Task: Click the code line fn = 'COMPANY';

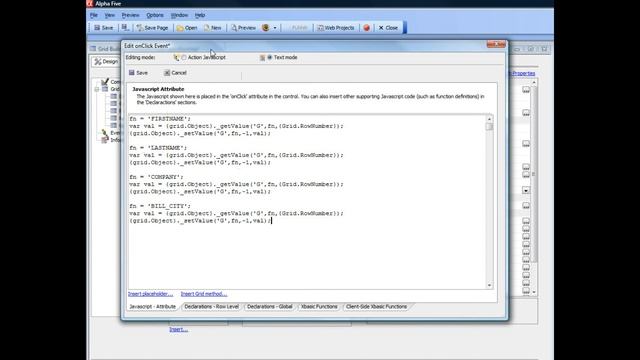Action: (156, 177)
